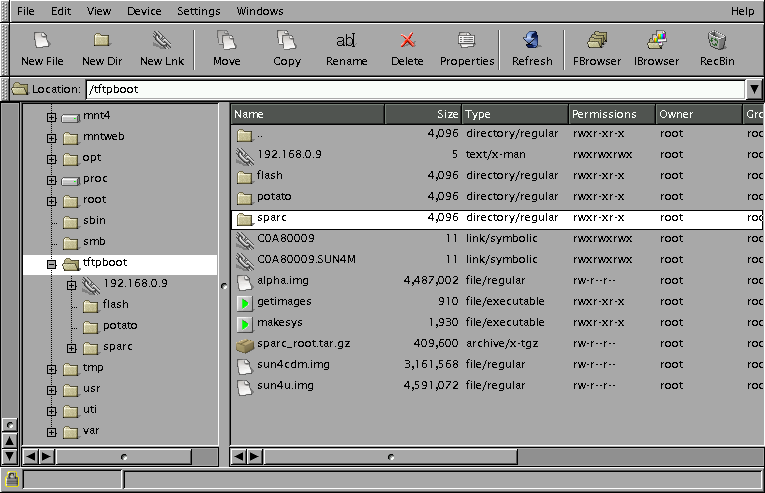Open the Location path dropdown arrow
Screen dimensions: 765x493
coord(754,89)
